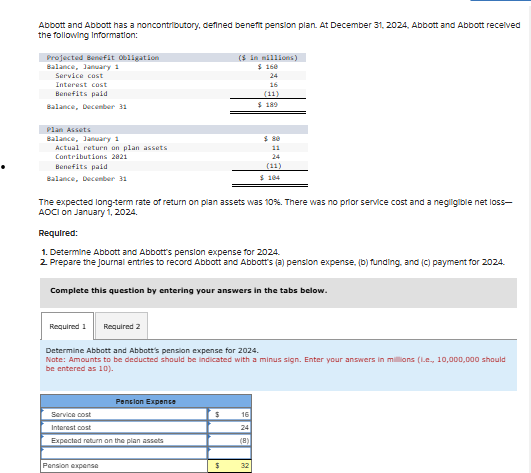
Task: Click the 'Plan Assets' table heading
Action: pos(68,130)
